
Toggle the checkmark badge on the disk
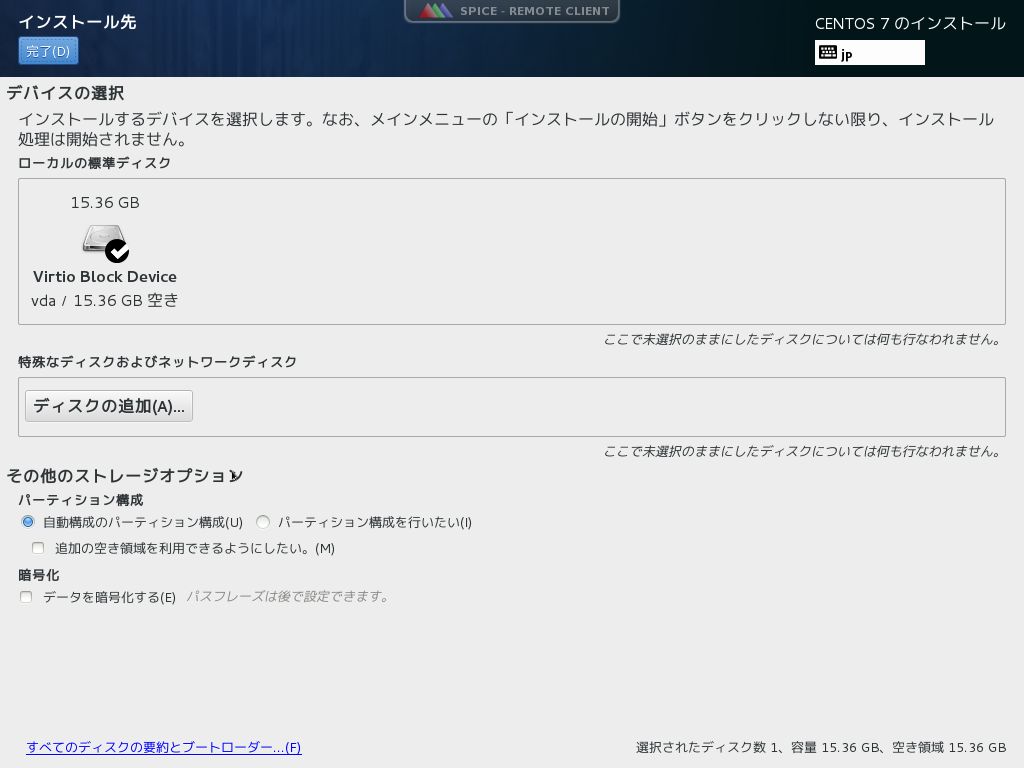[117, 251]
